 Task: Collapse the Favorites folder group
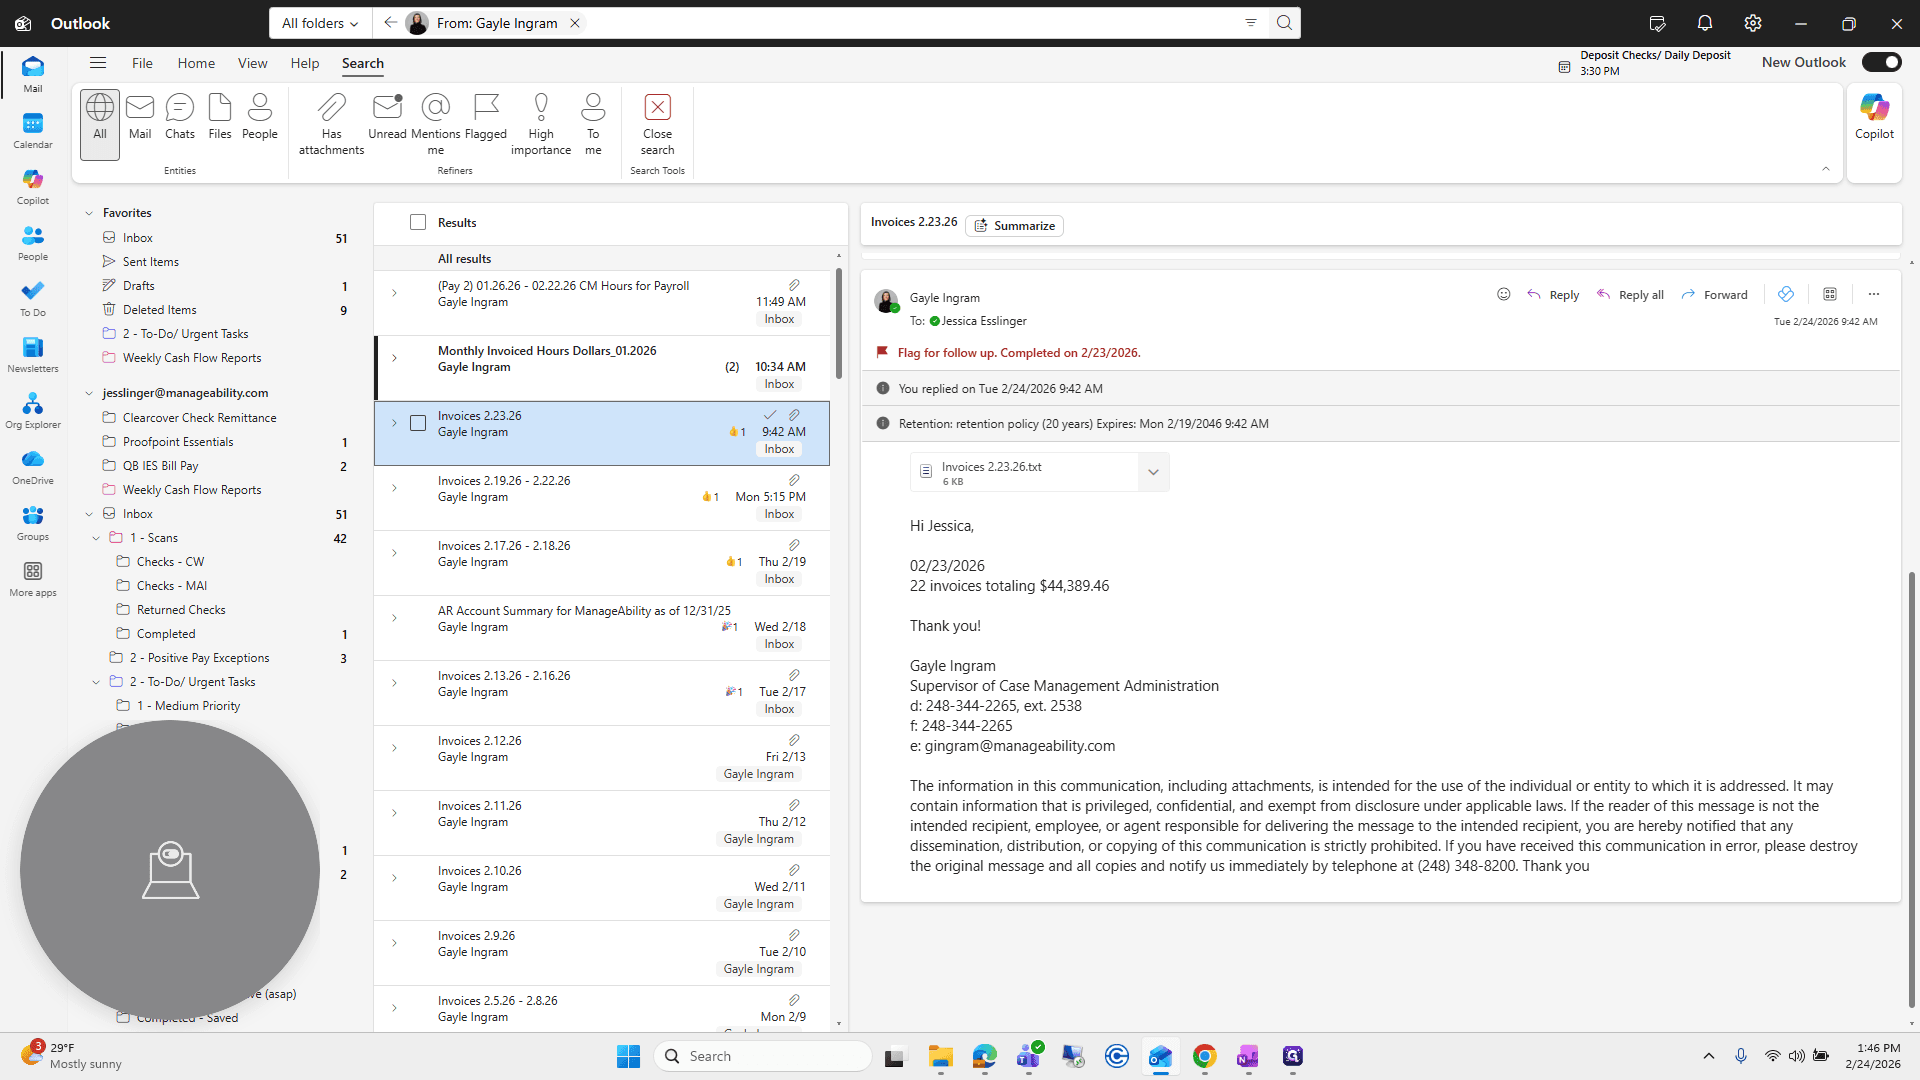89,213
